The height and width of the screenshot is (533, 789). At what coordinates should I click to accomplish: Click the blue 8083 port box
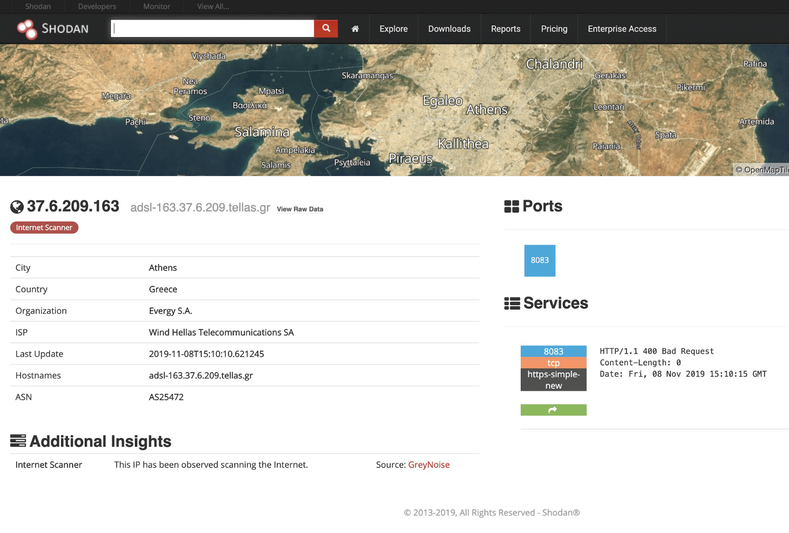coord(539,260)
